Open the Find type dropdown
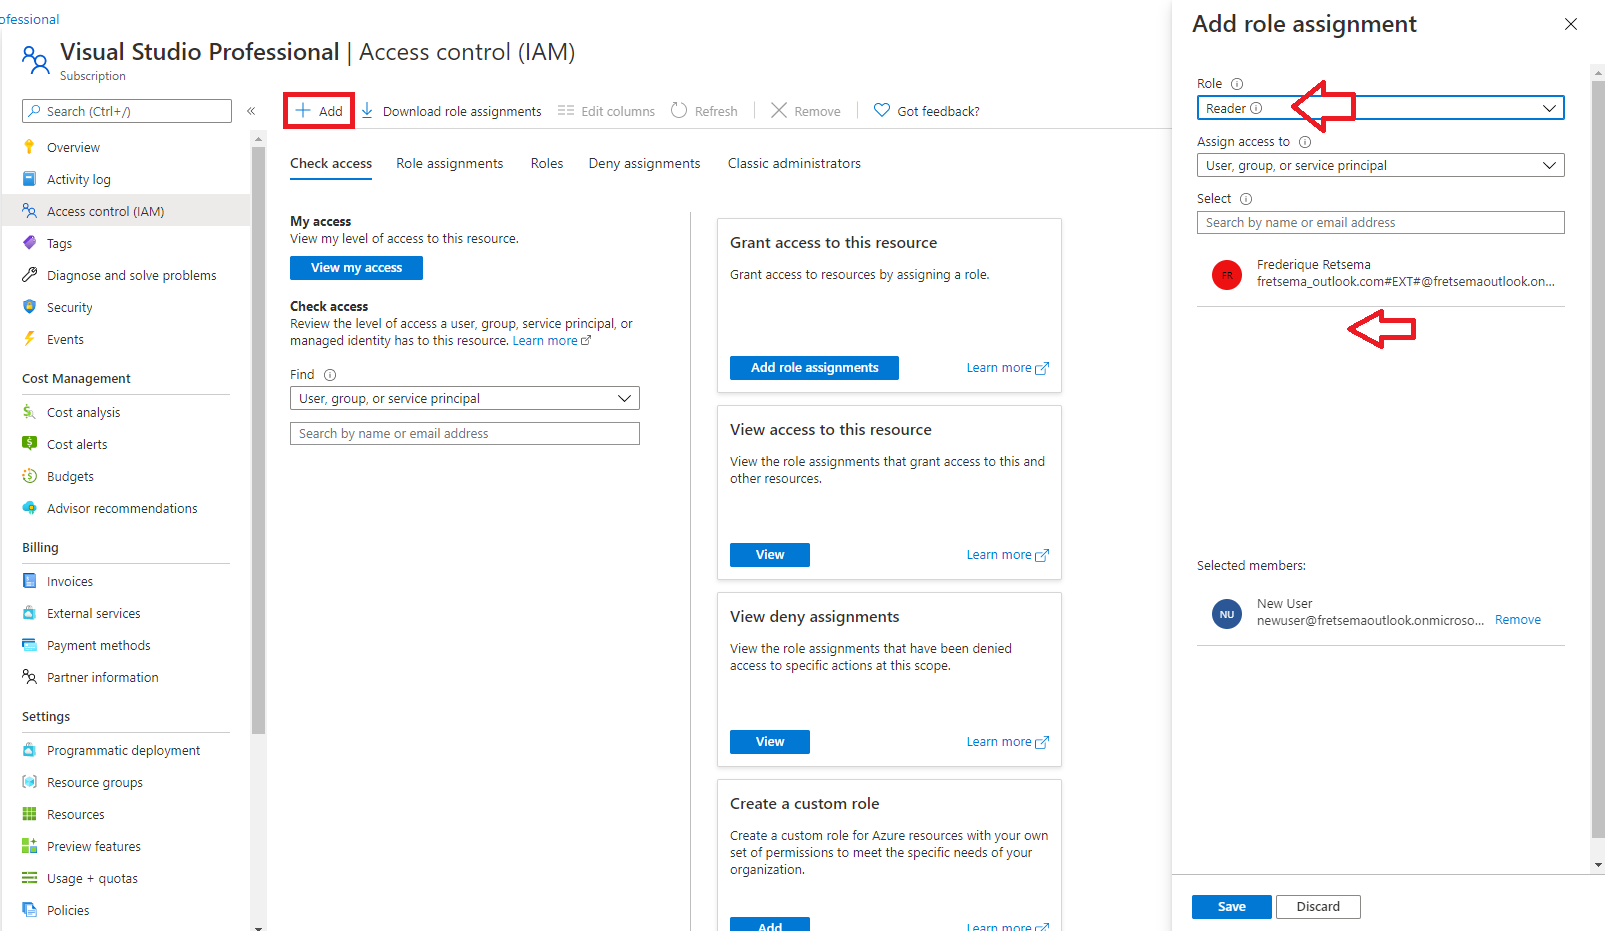This screenshot has height=931, width=1605. pos(464,398)
